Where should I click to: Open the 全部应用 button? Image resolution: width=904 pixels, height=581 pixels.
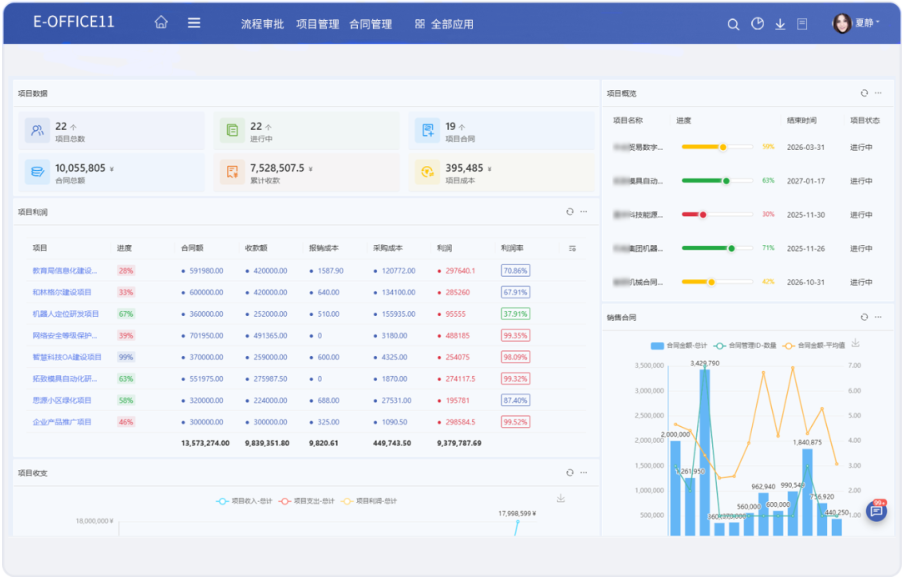click(444, 24)
